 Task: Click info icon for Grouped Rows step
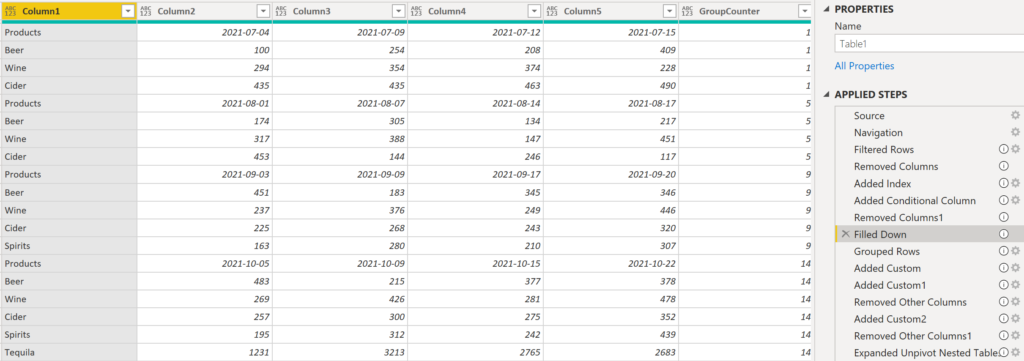[1004, 251]
